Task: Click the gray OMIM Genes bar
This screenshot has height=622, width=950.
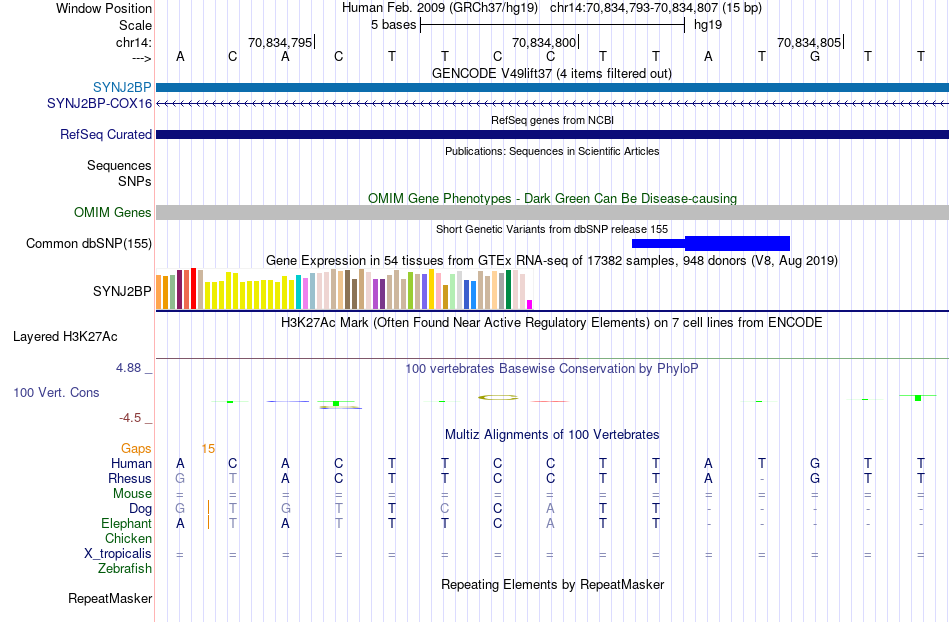Action: [x=553, y=213]
